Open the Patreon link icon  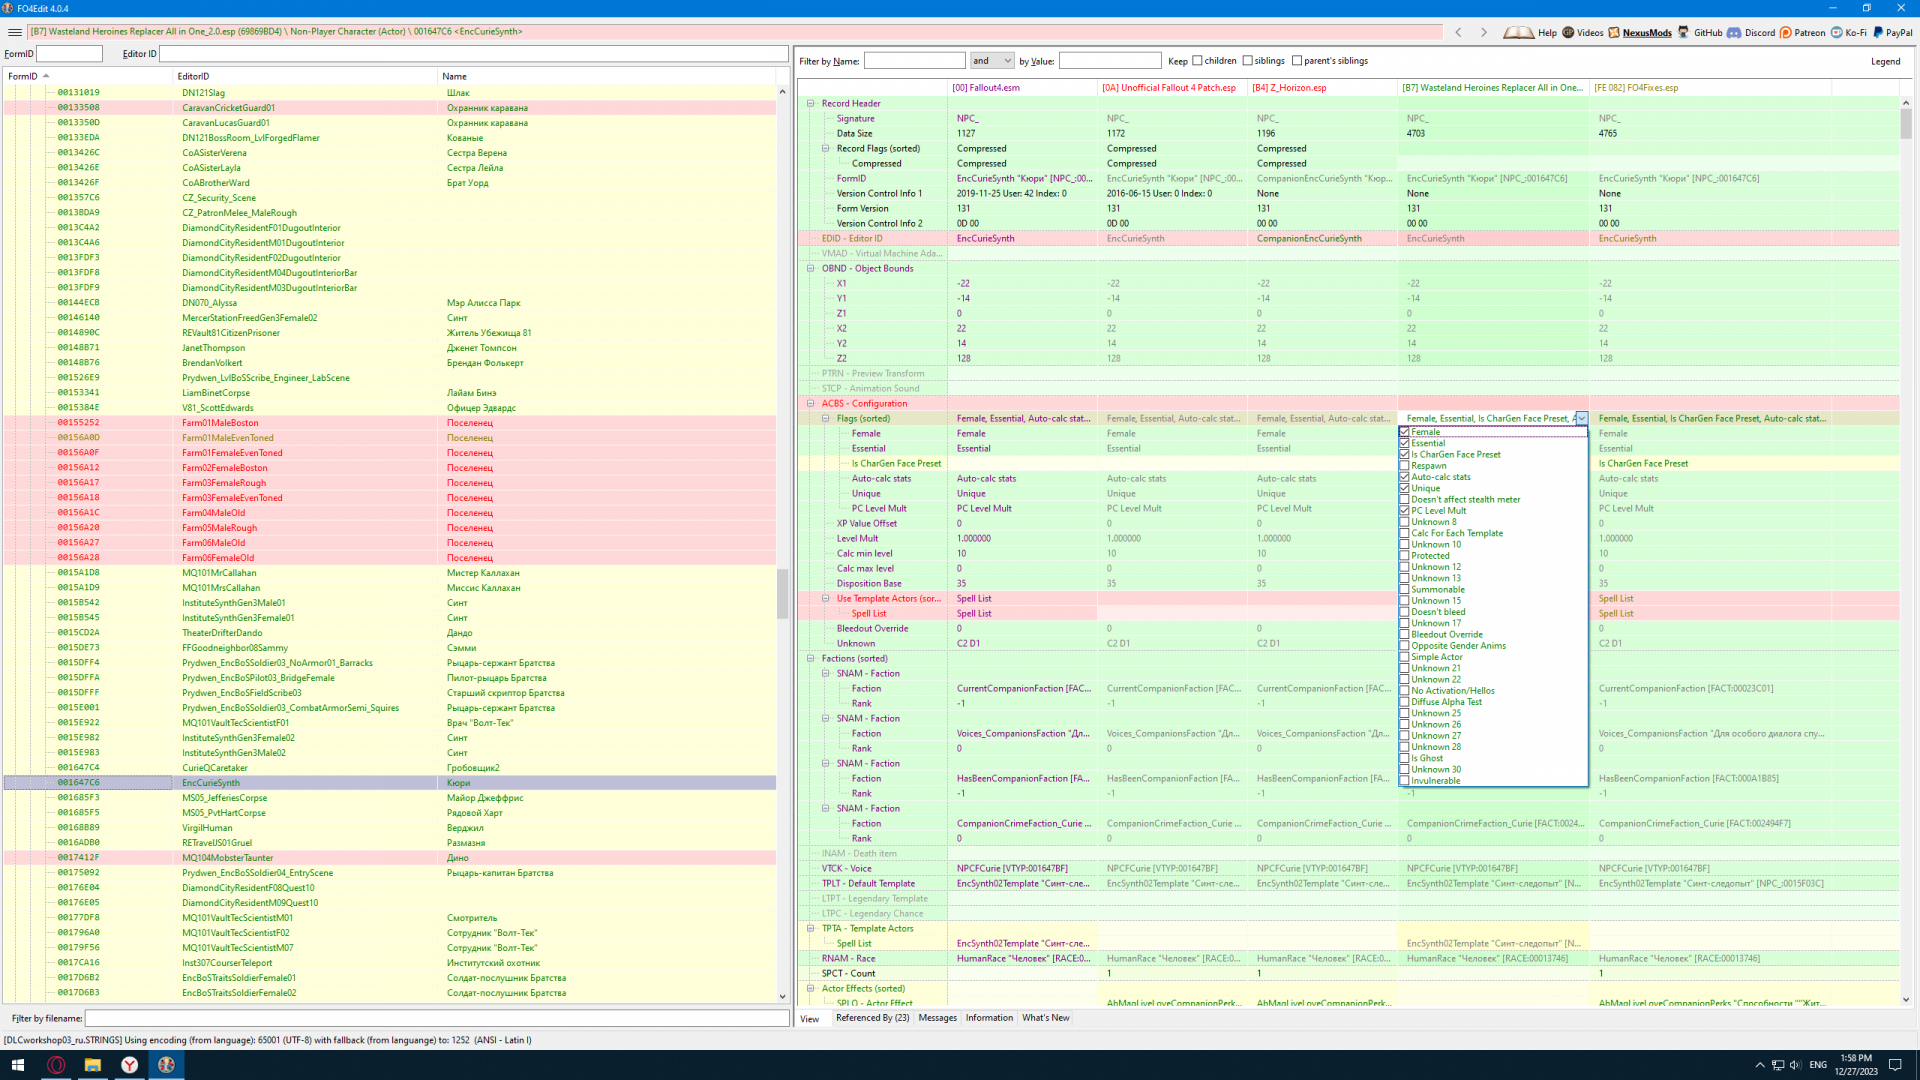[1786, 32]
